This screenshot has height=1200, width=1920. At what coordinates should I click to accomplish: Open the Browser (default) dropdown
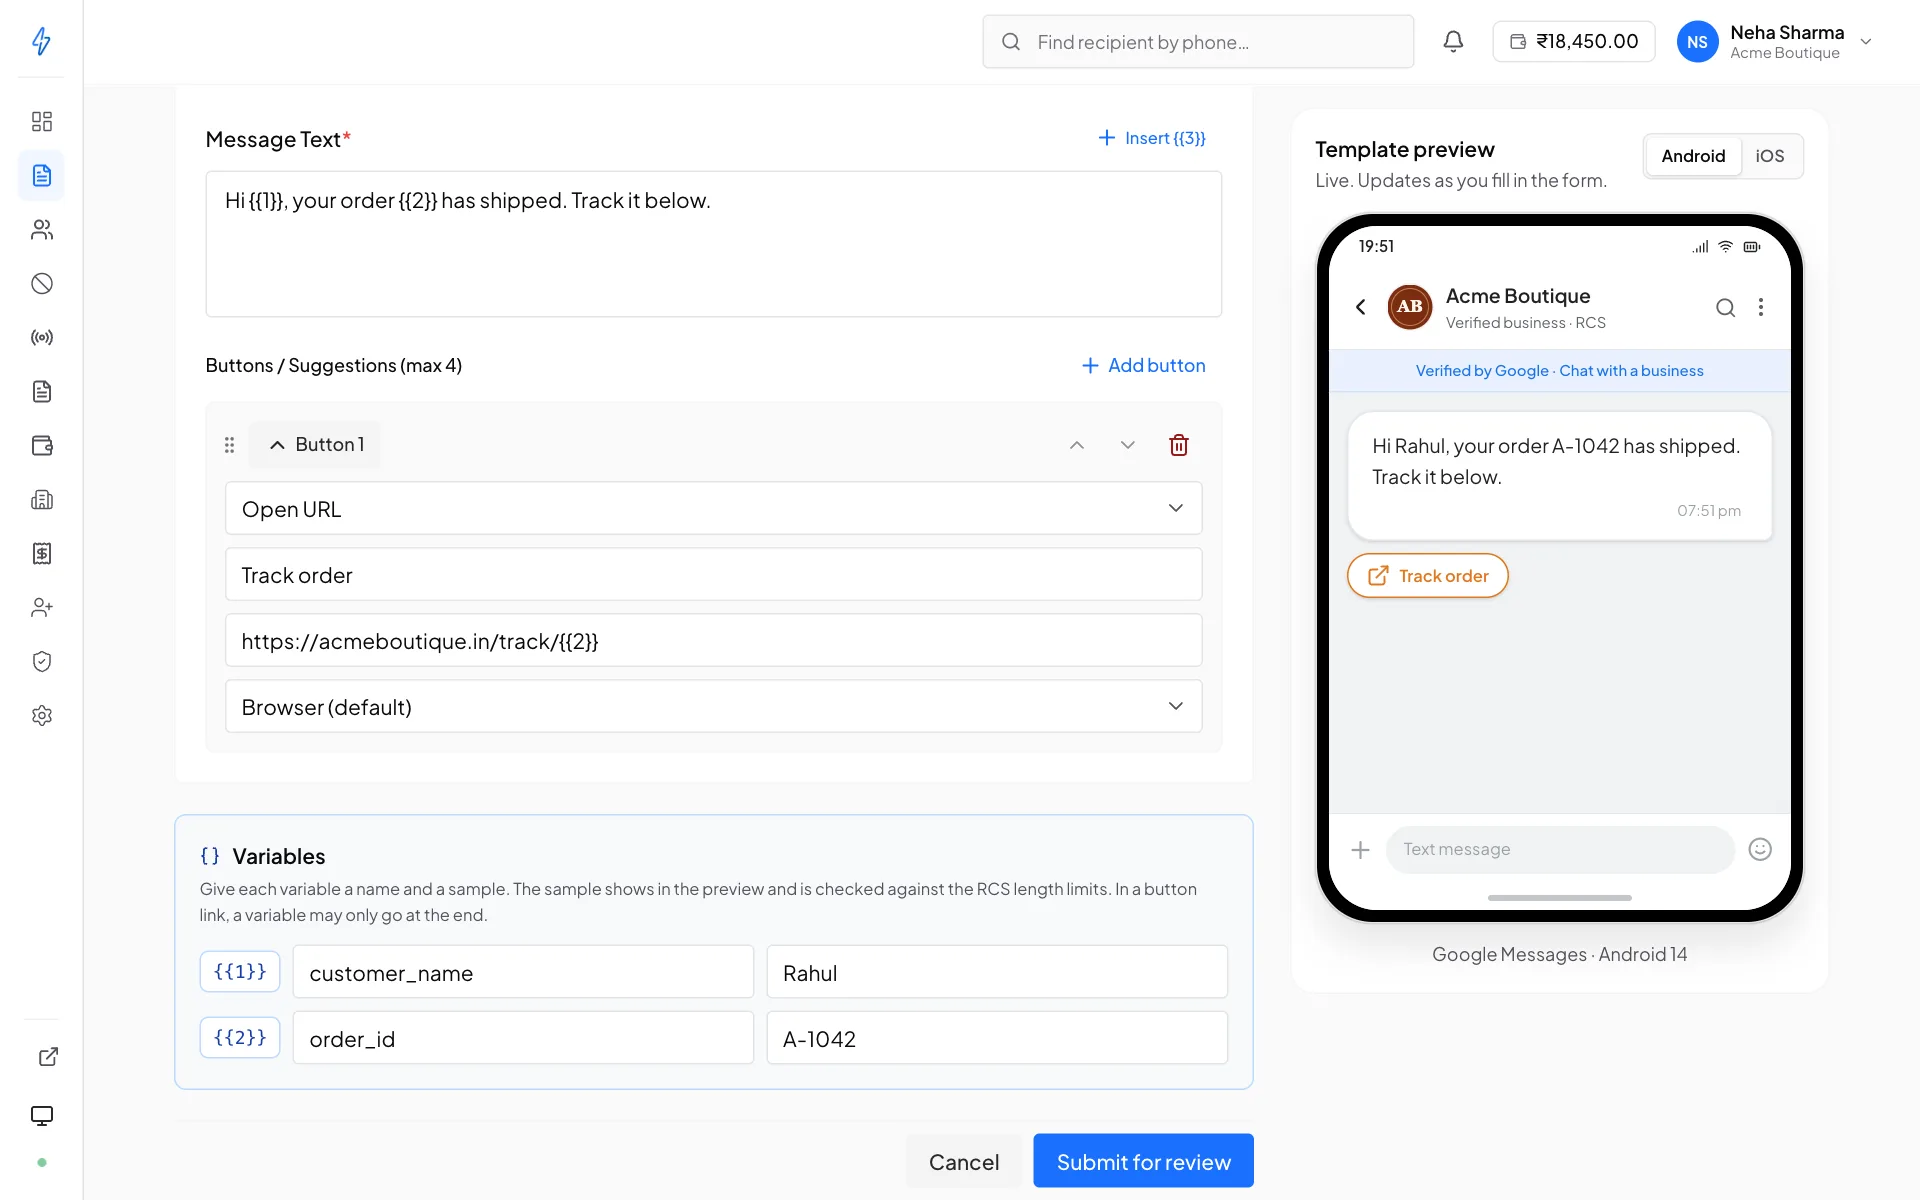point(713,707)
